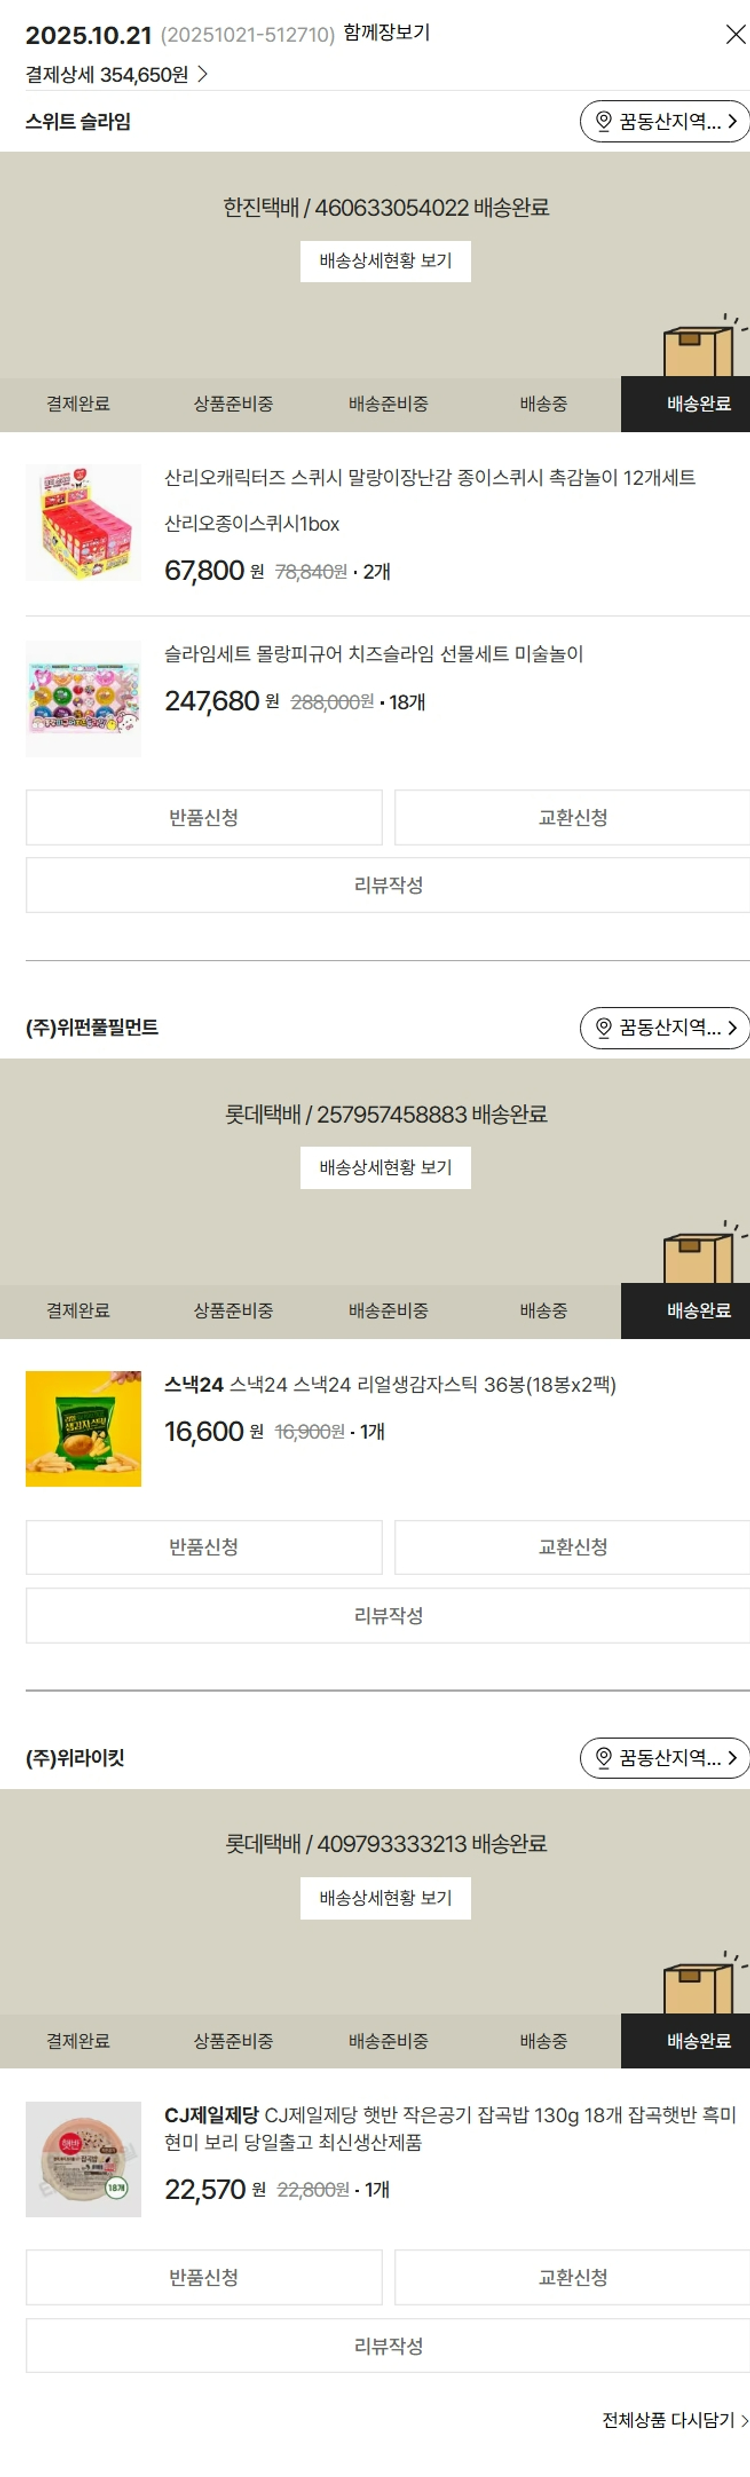View Lotte tracking for 409793333213 shipment
750x2477 pixels.
click(x=385, y=1898)
